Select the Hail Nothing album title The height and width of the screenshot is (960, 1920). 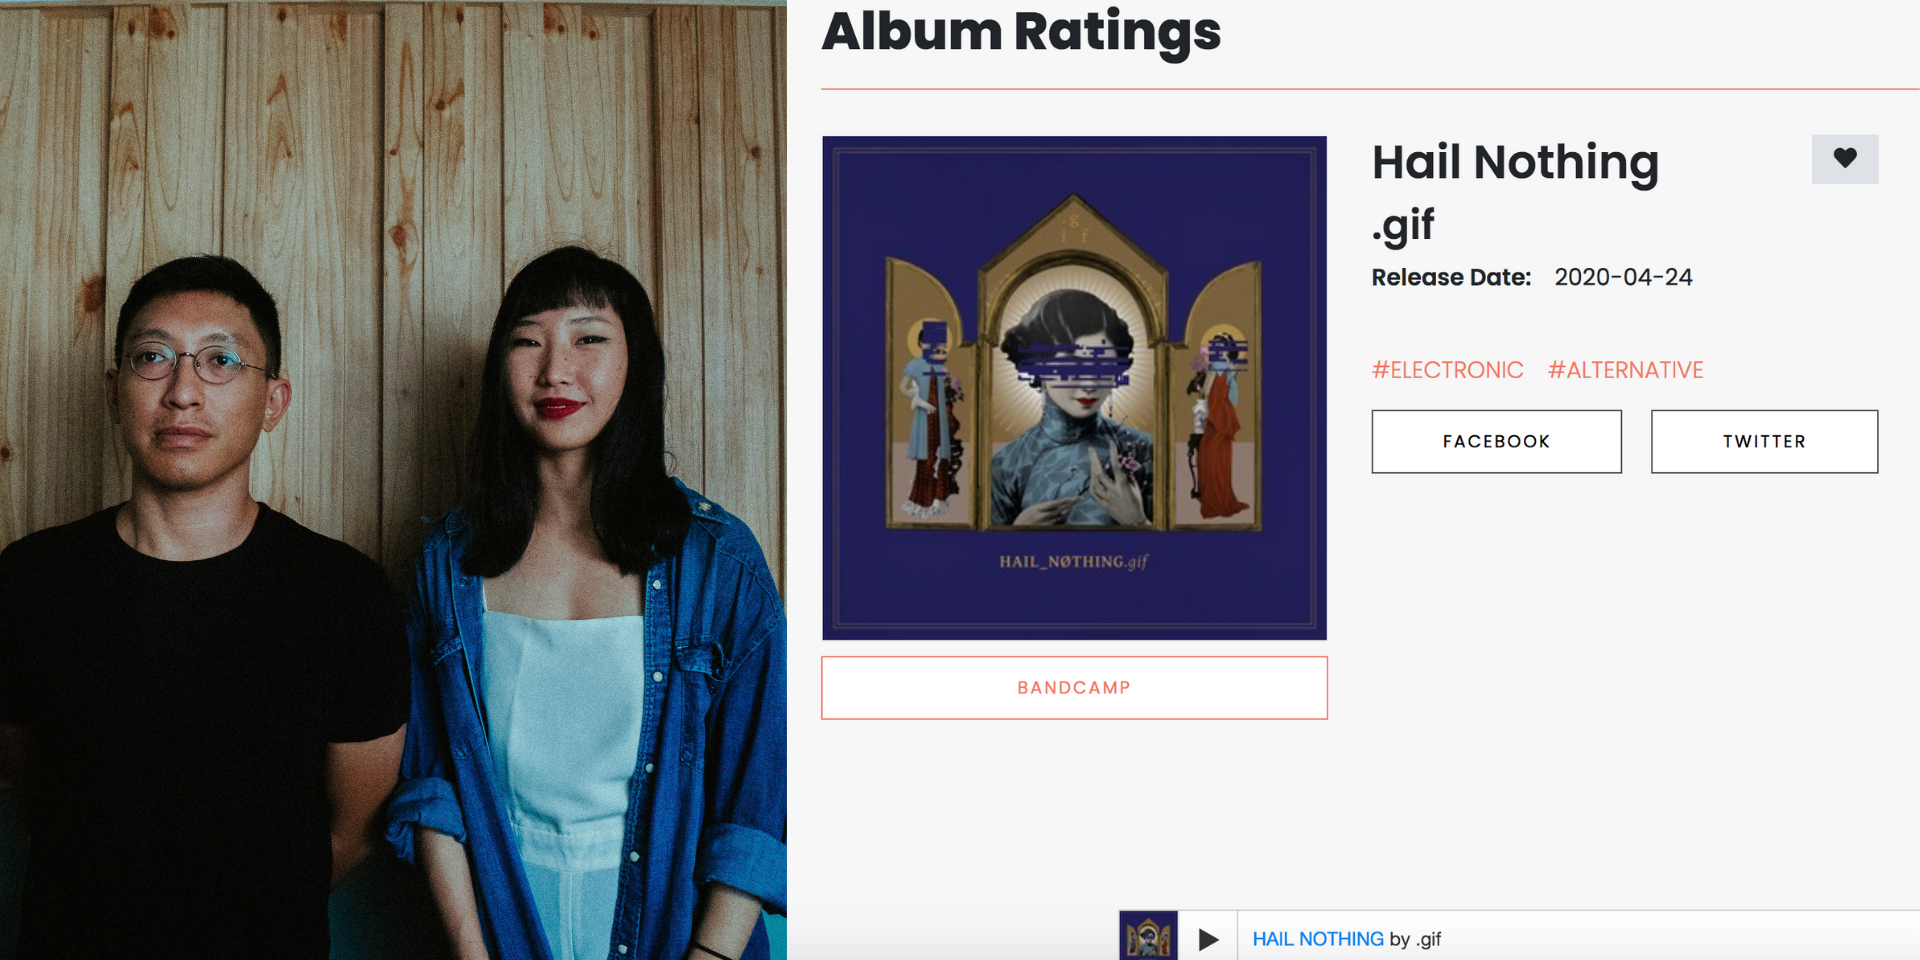[x=1515, y=162]
